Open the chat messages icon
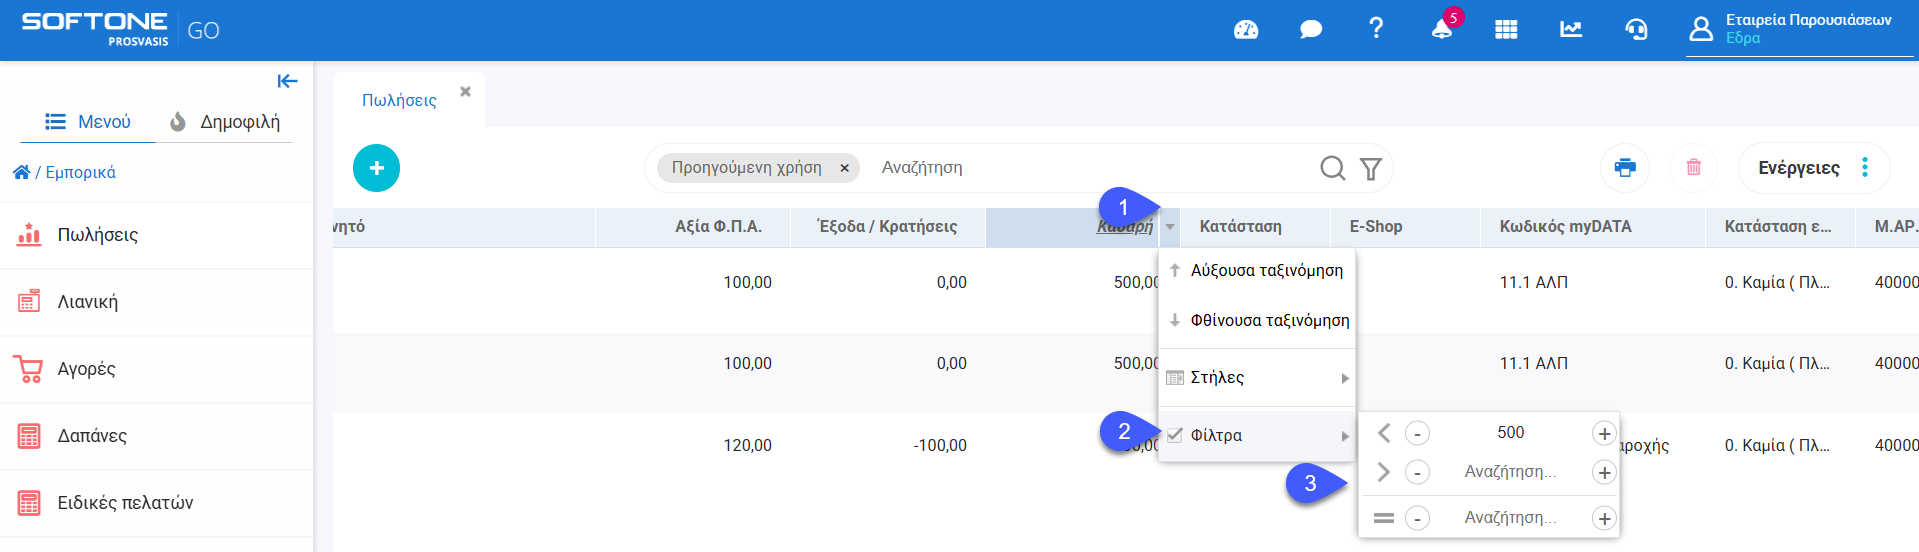 coord(1310,30)
